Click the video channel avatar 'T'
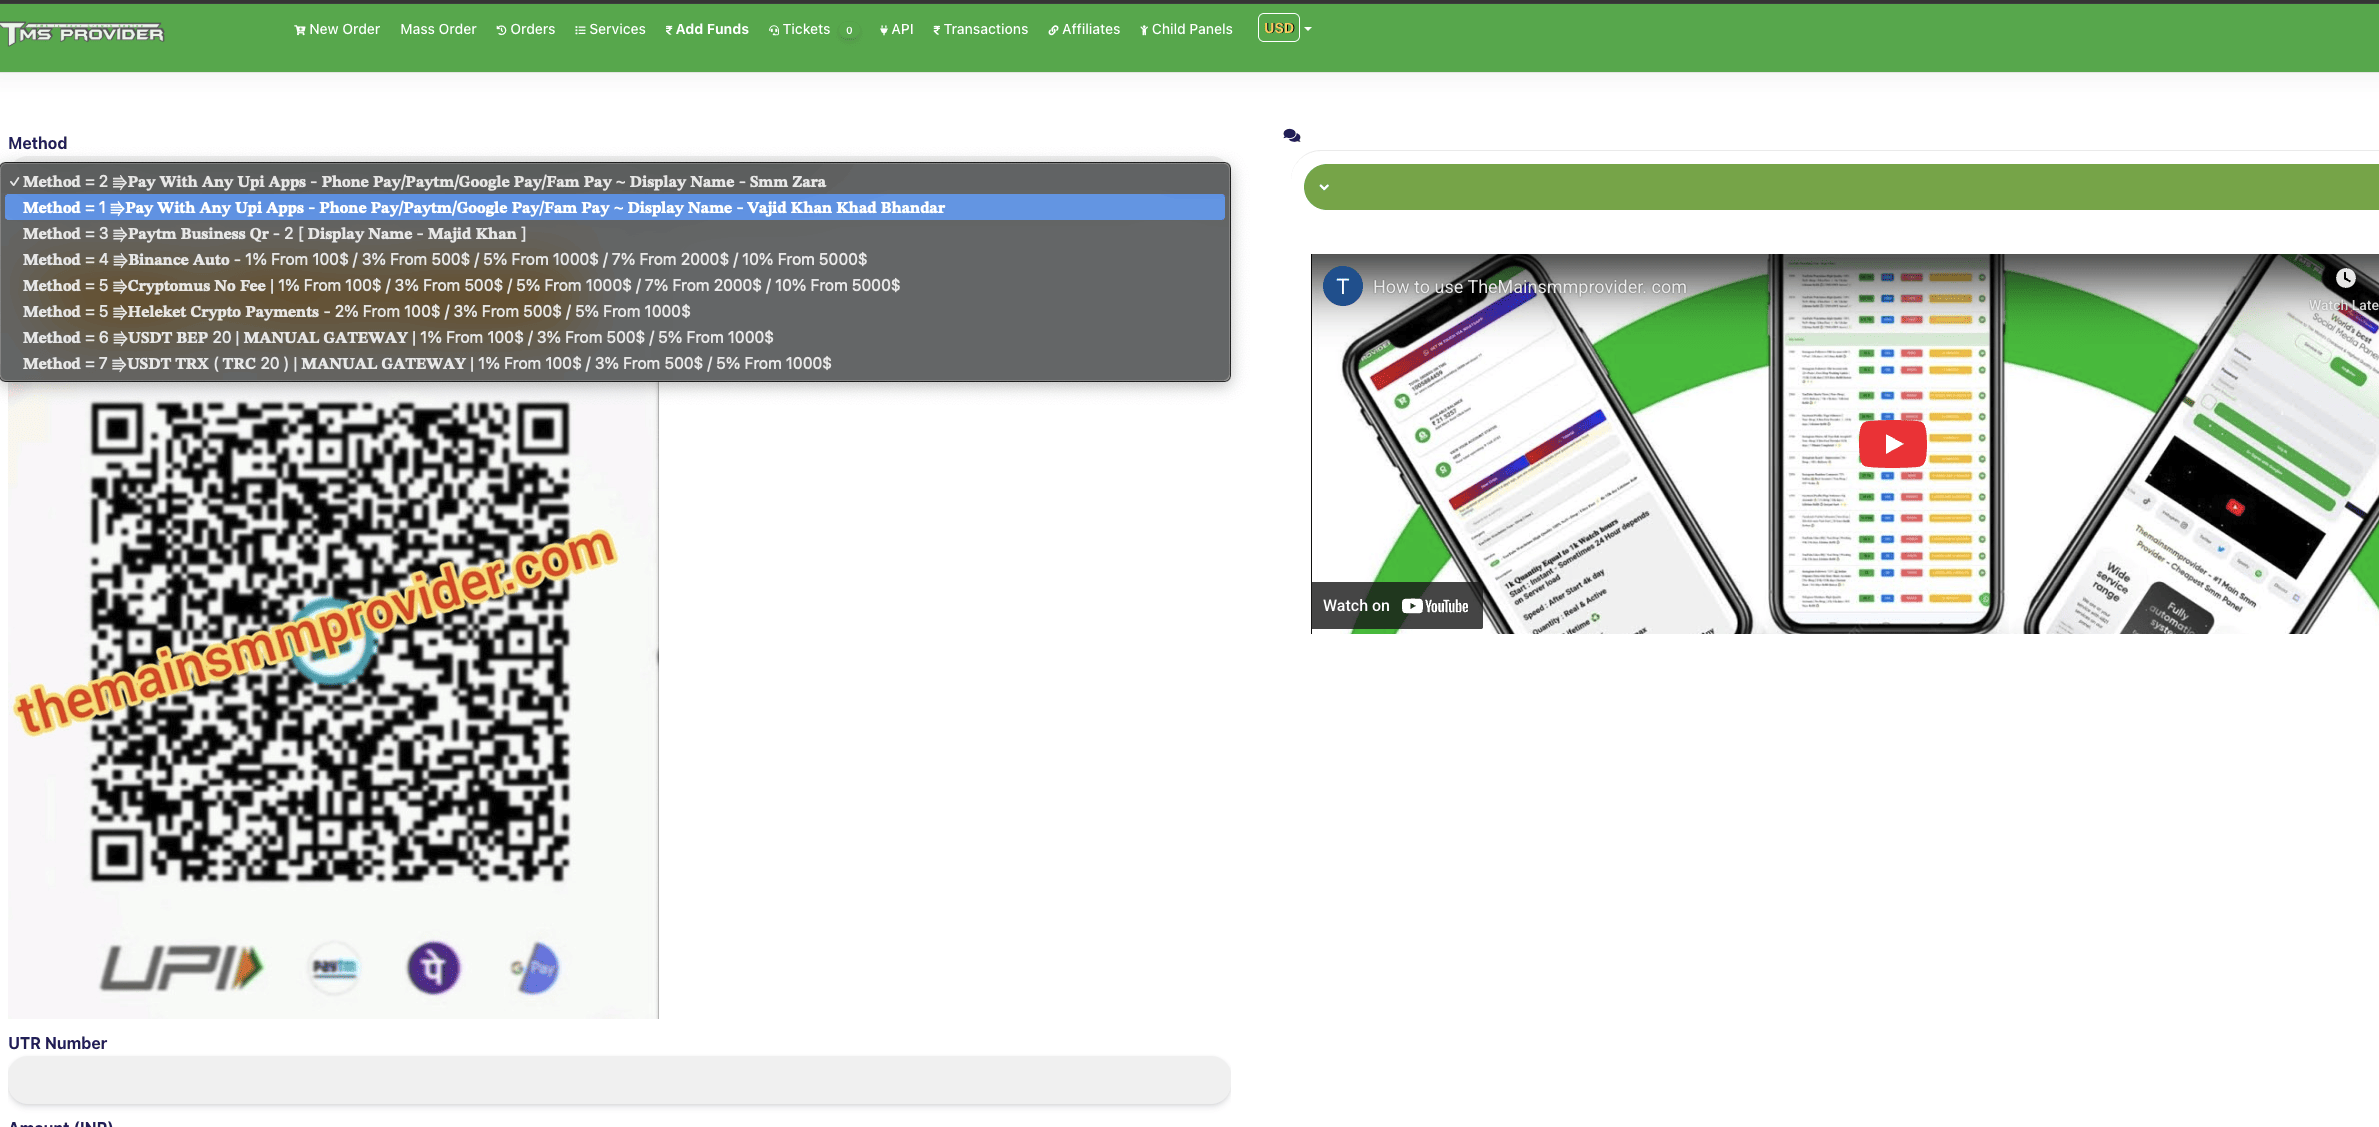Image resolution: width=2379 pixels, height=1127 pixels. [1342, 287]
